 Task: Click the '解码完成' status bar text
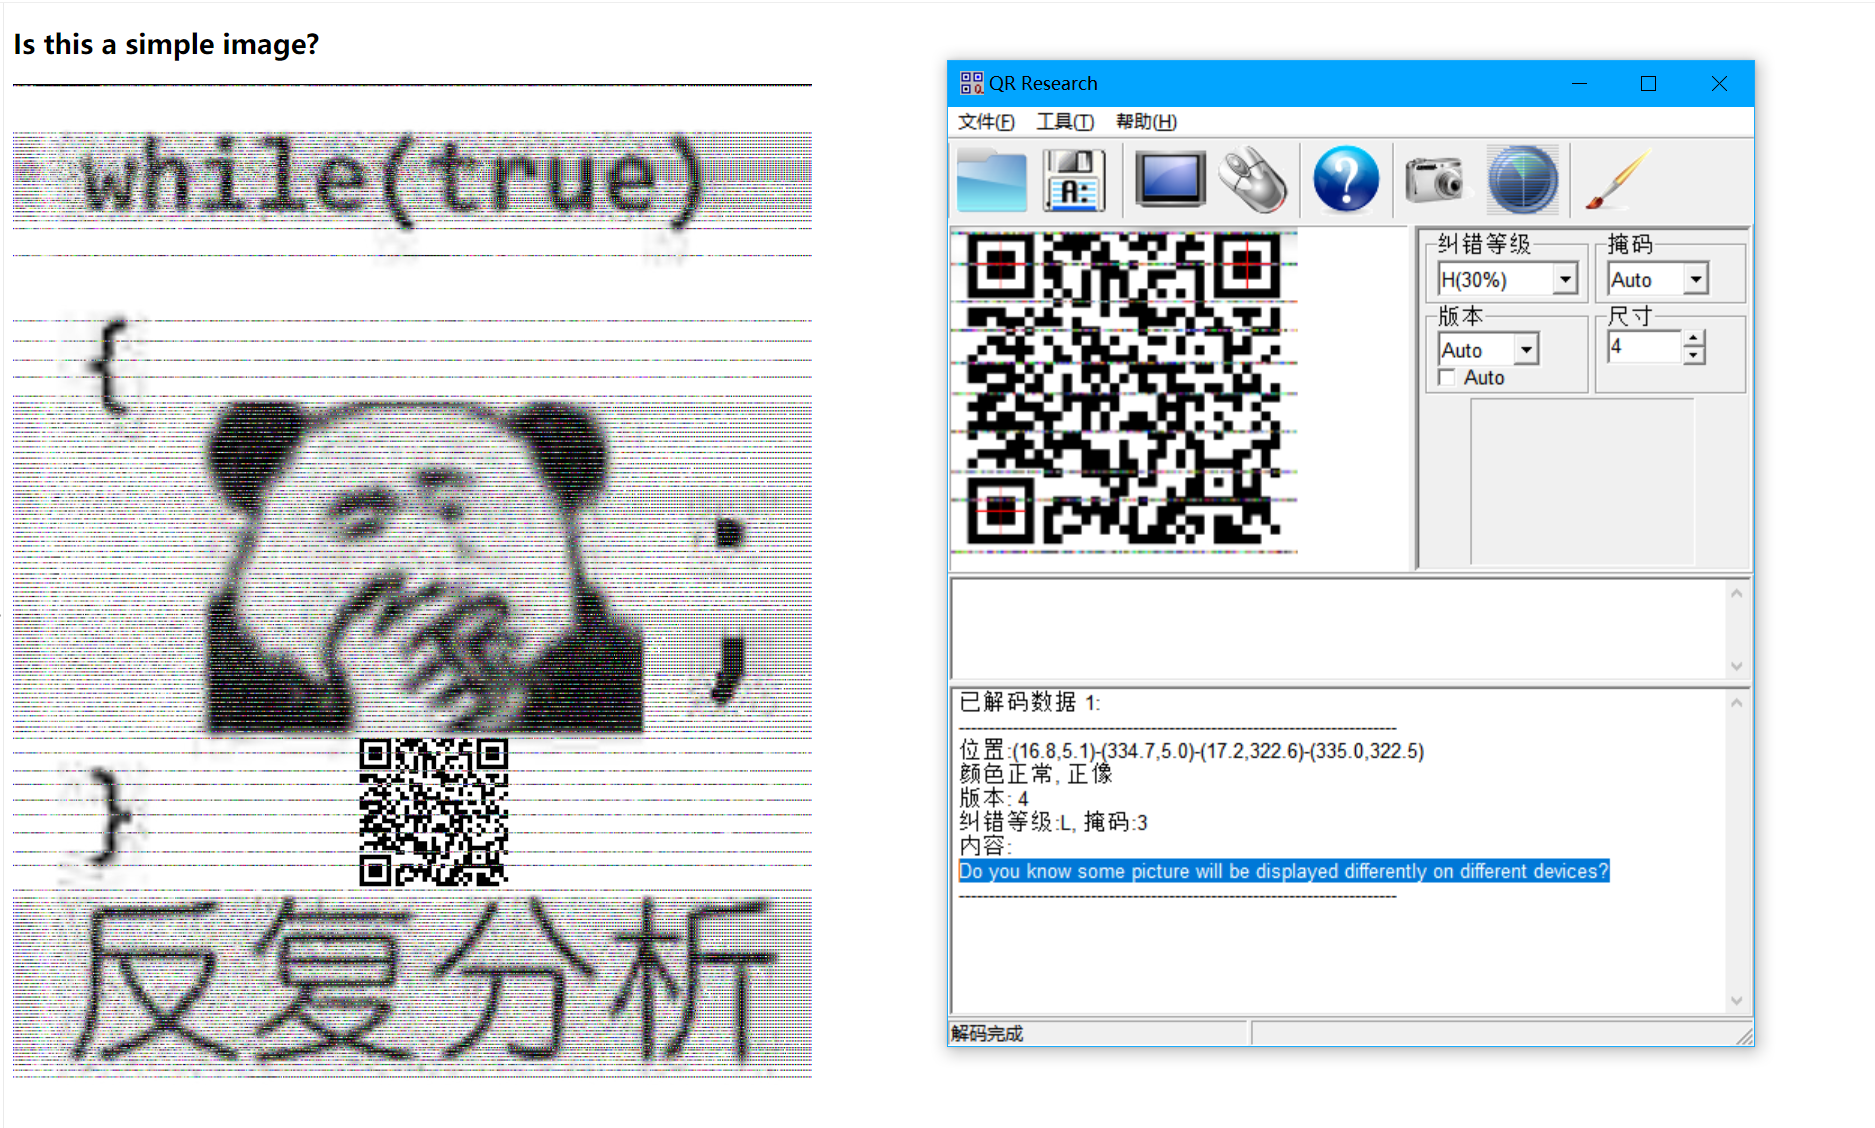tap(987, 1033)
